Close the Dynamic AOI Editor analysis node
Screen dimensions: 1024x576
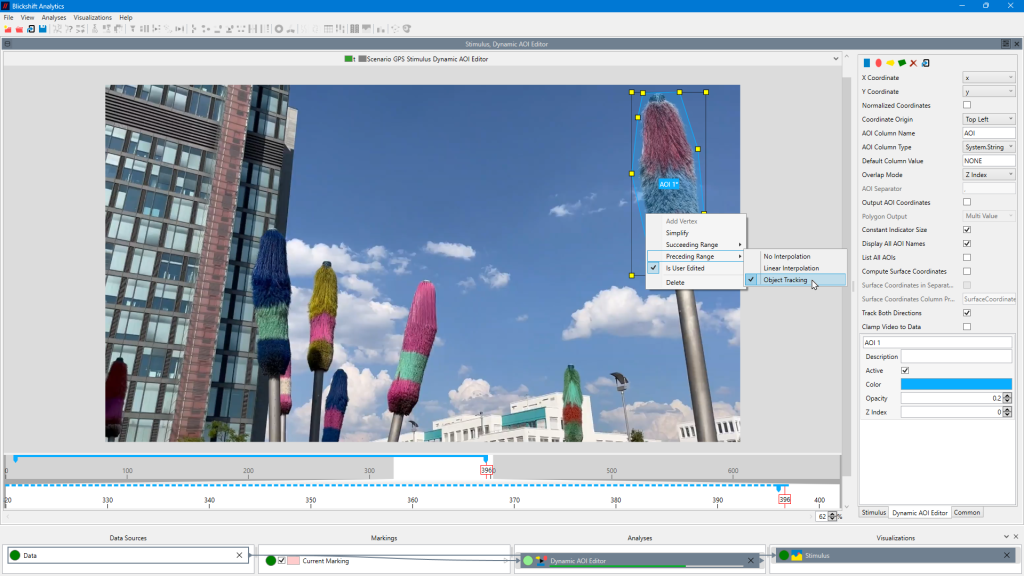[x=750, y=560]
